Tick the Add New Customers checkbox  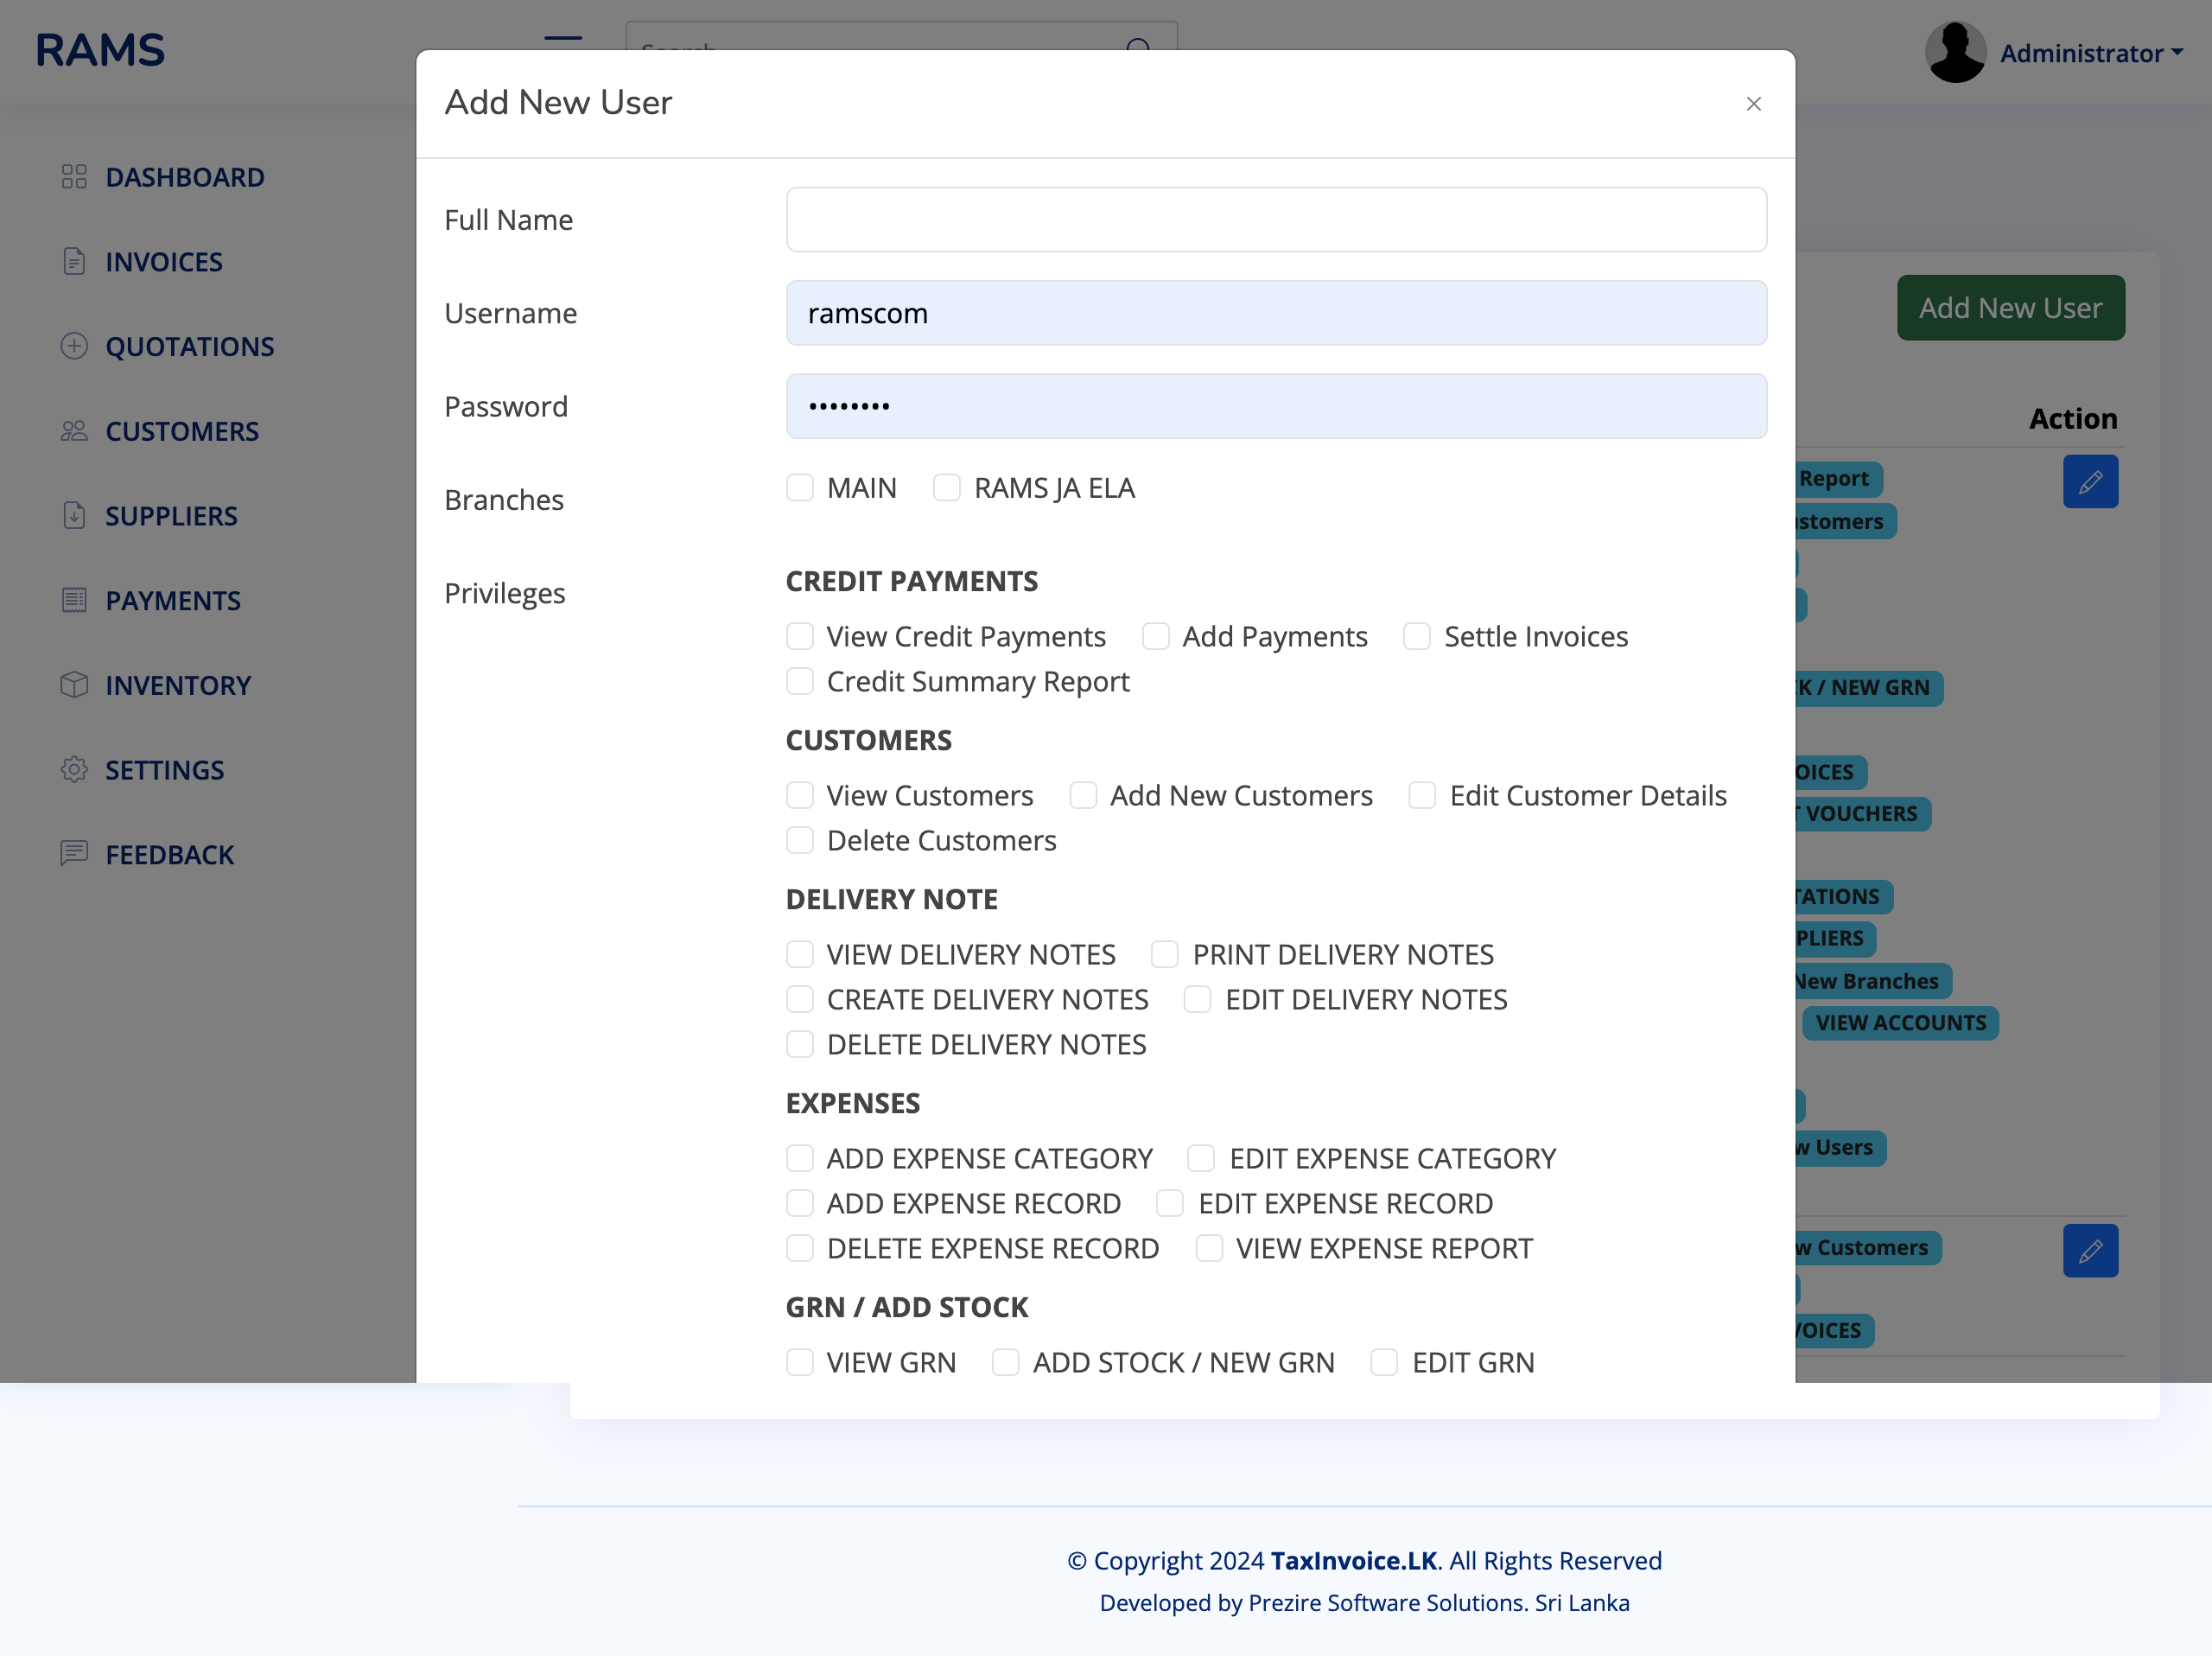click(1083, 795)
